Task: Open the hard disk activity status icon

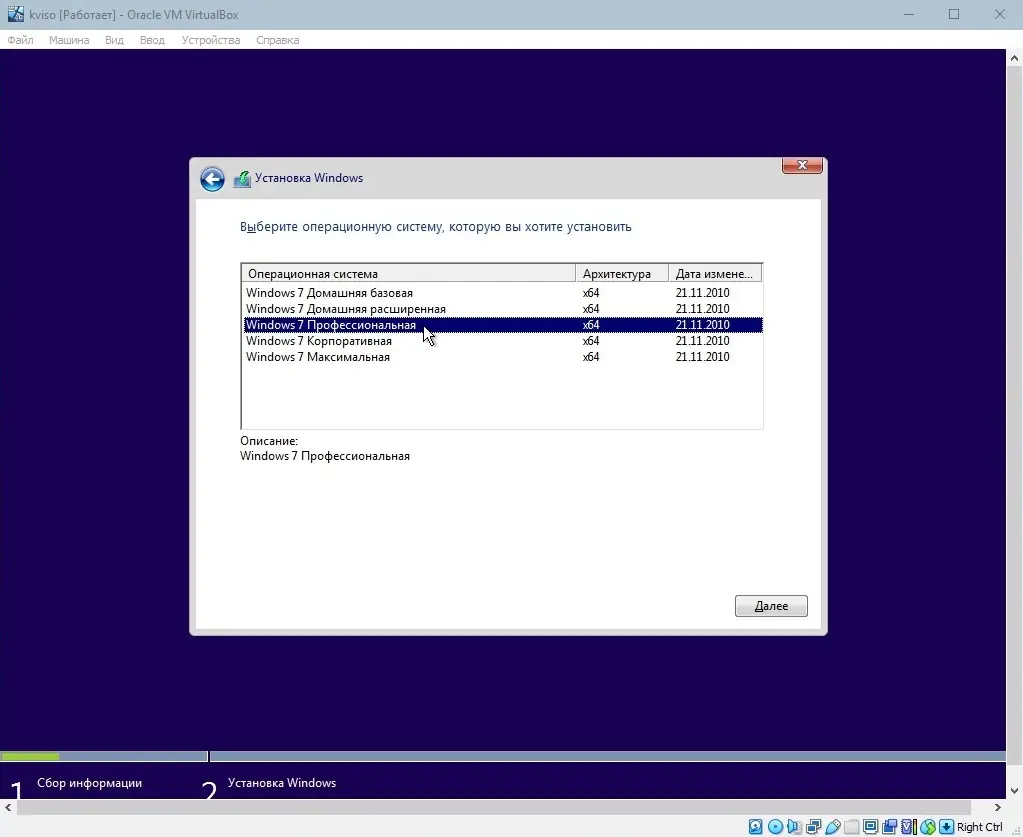Action: coord(755,826)
